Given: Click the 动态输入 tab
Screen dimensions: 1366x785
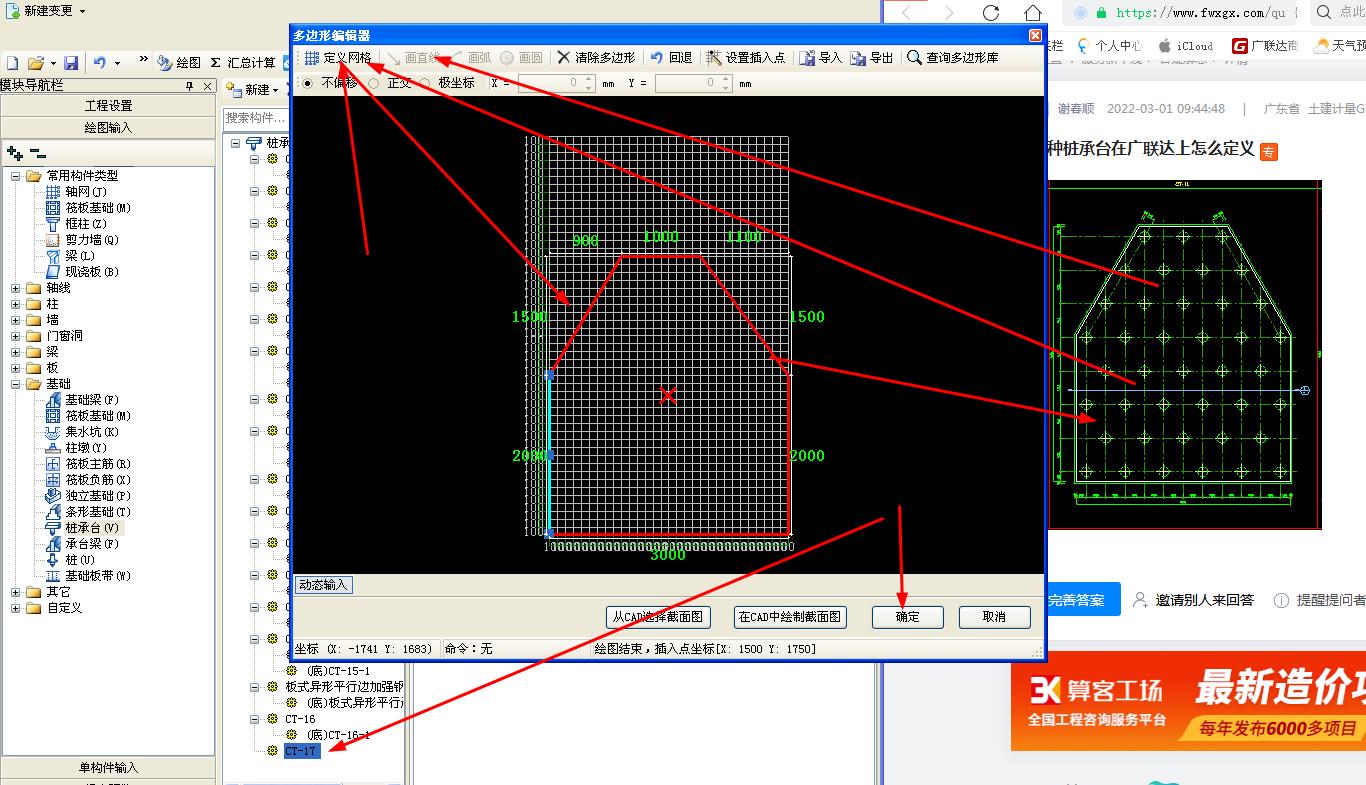Looking at the screenshot, I should coord(323,585).
